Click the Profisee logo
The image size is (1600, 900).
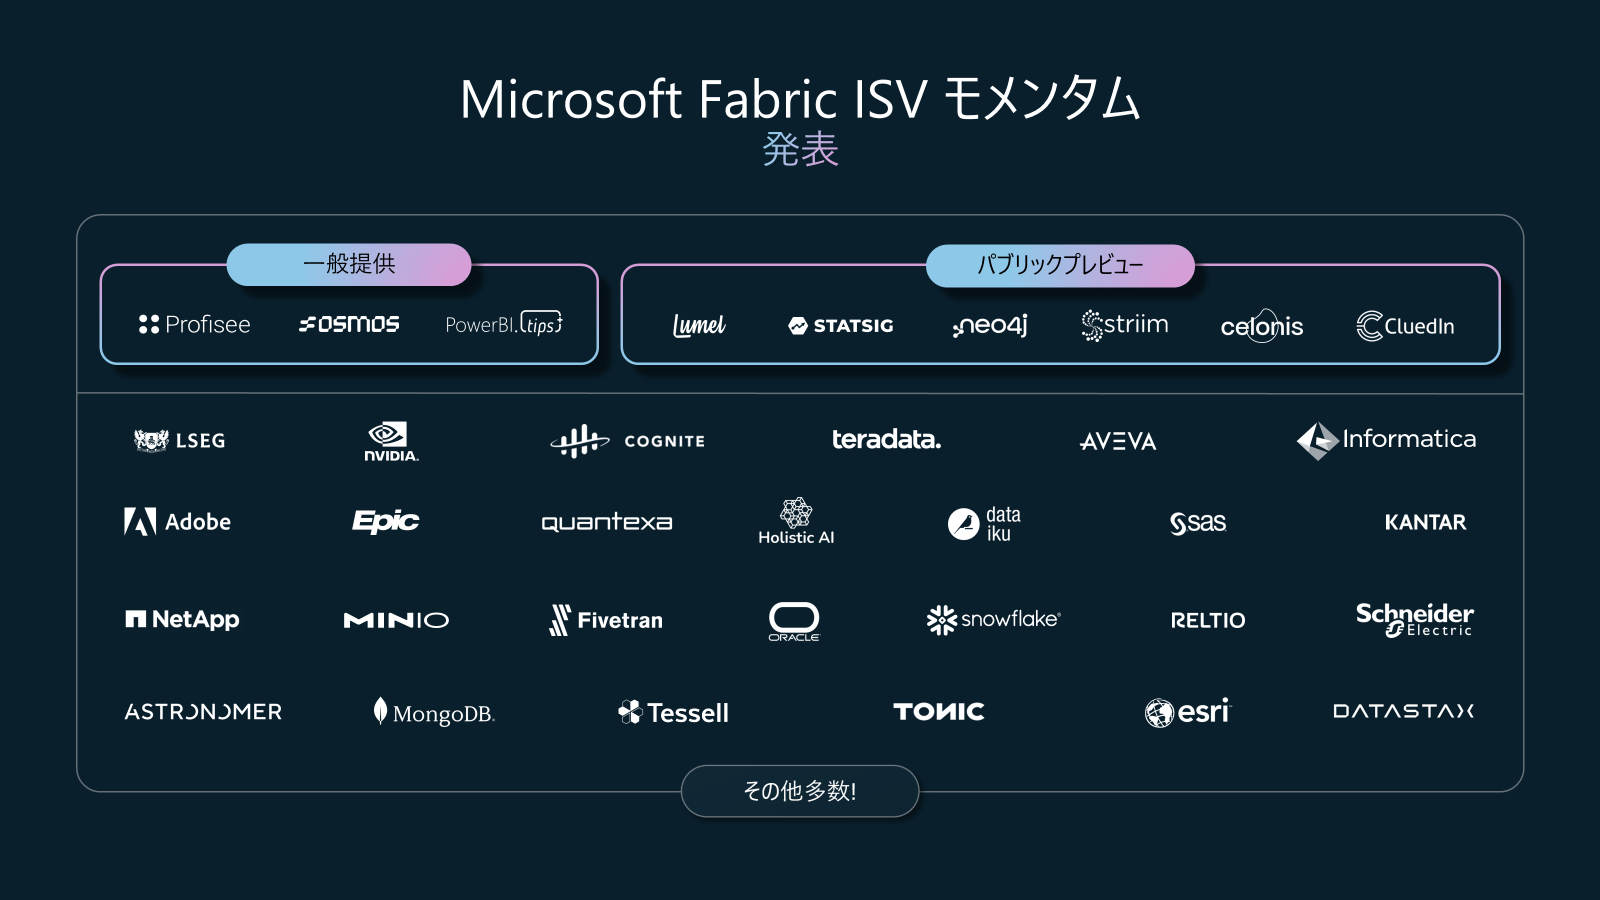194,324
